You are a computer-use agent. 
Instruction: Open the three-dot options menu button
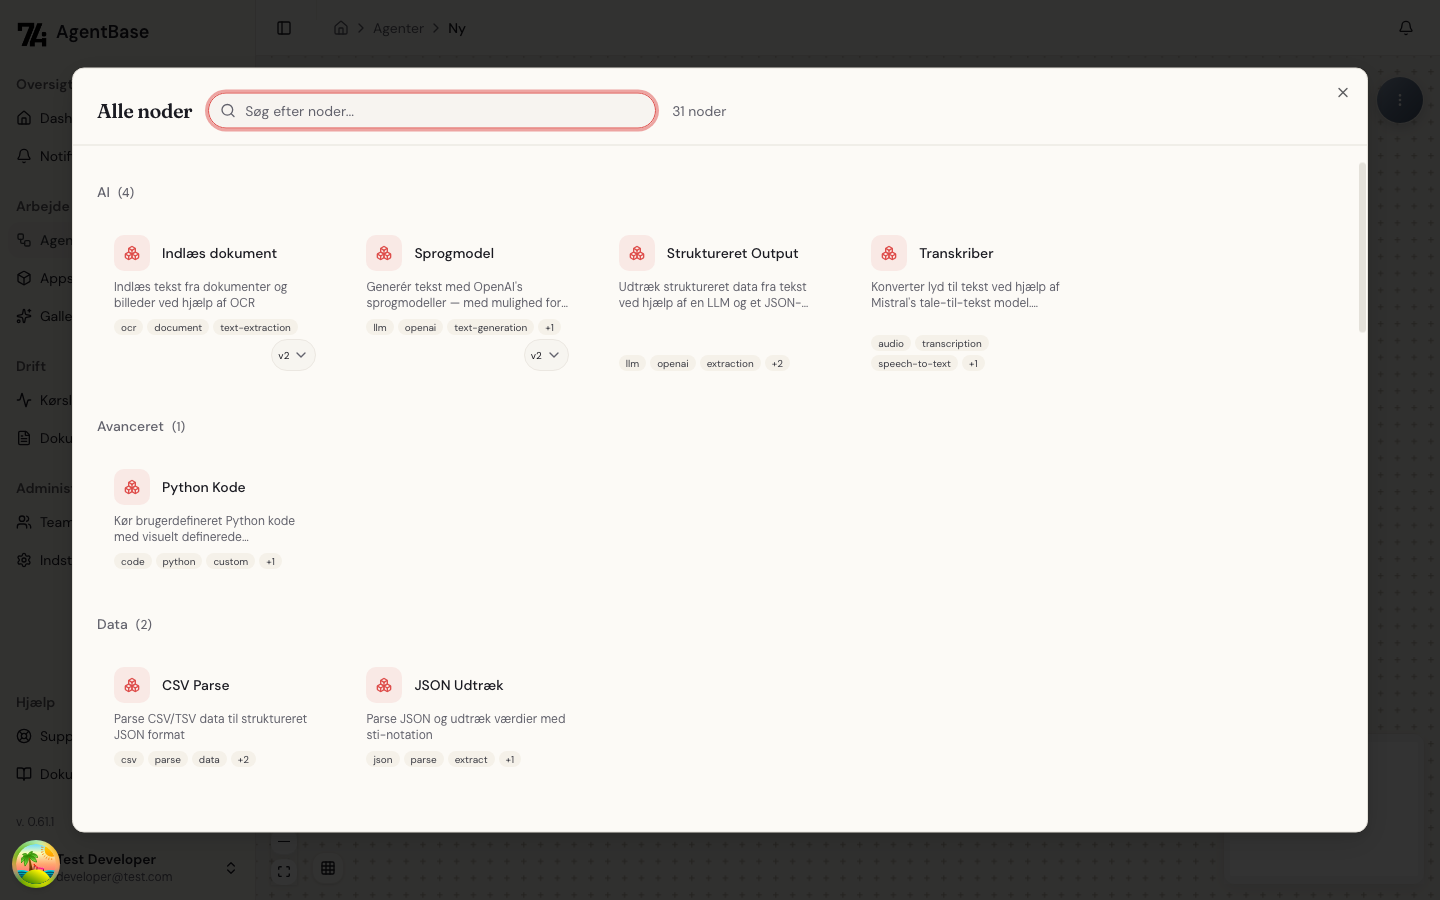pyautogui.click(x=1399, y=100)
